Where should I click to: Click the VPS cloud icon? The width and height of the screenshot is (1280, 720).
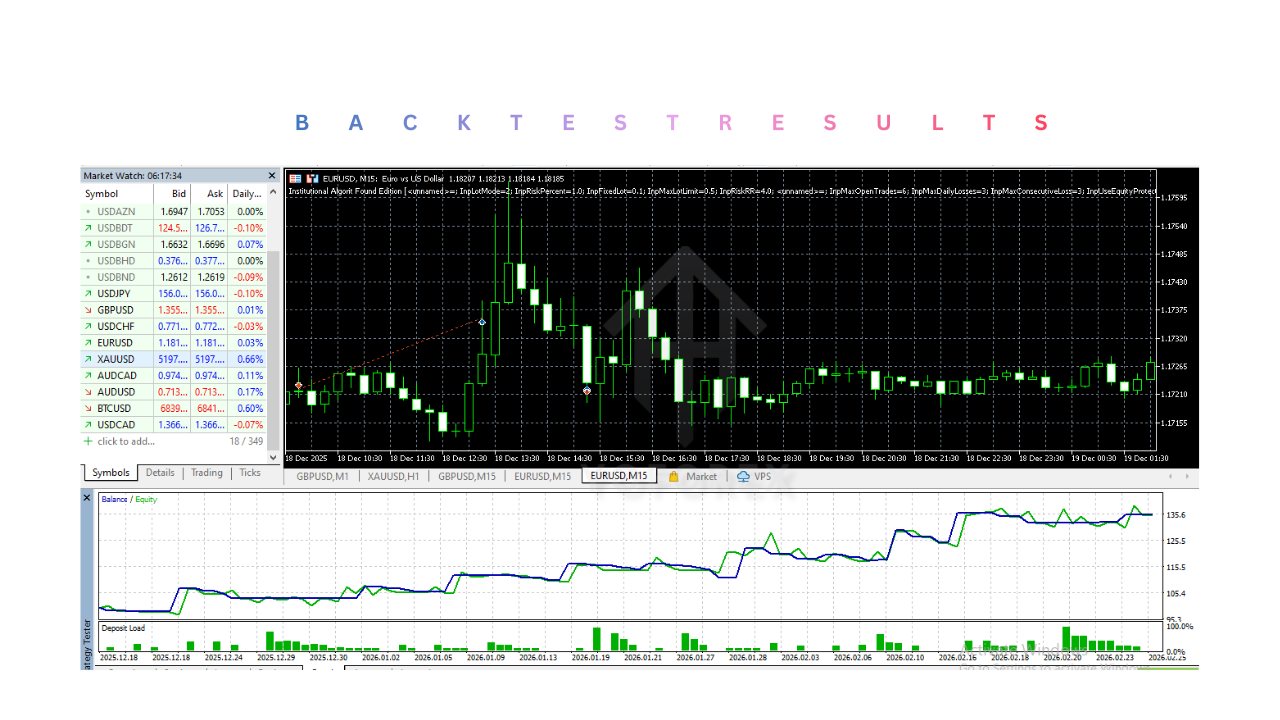741,477
